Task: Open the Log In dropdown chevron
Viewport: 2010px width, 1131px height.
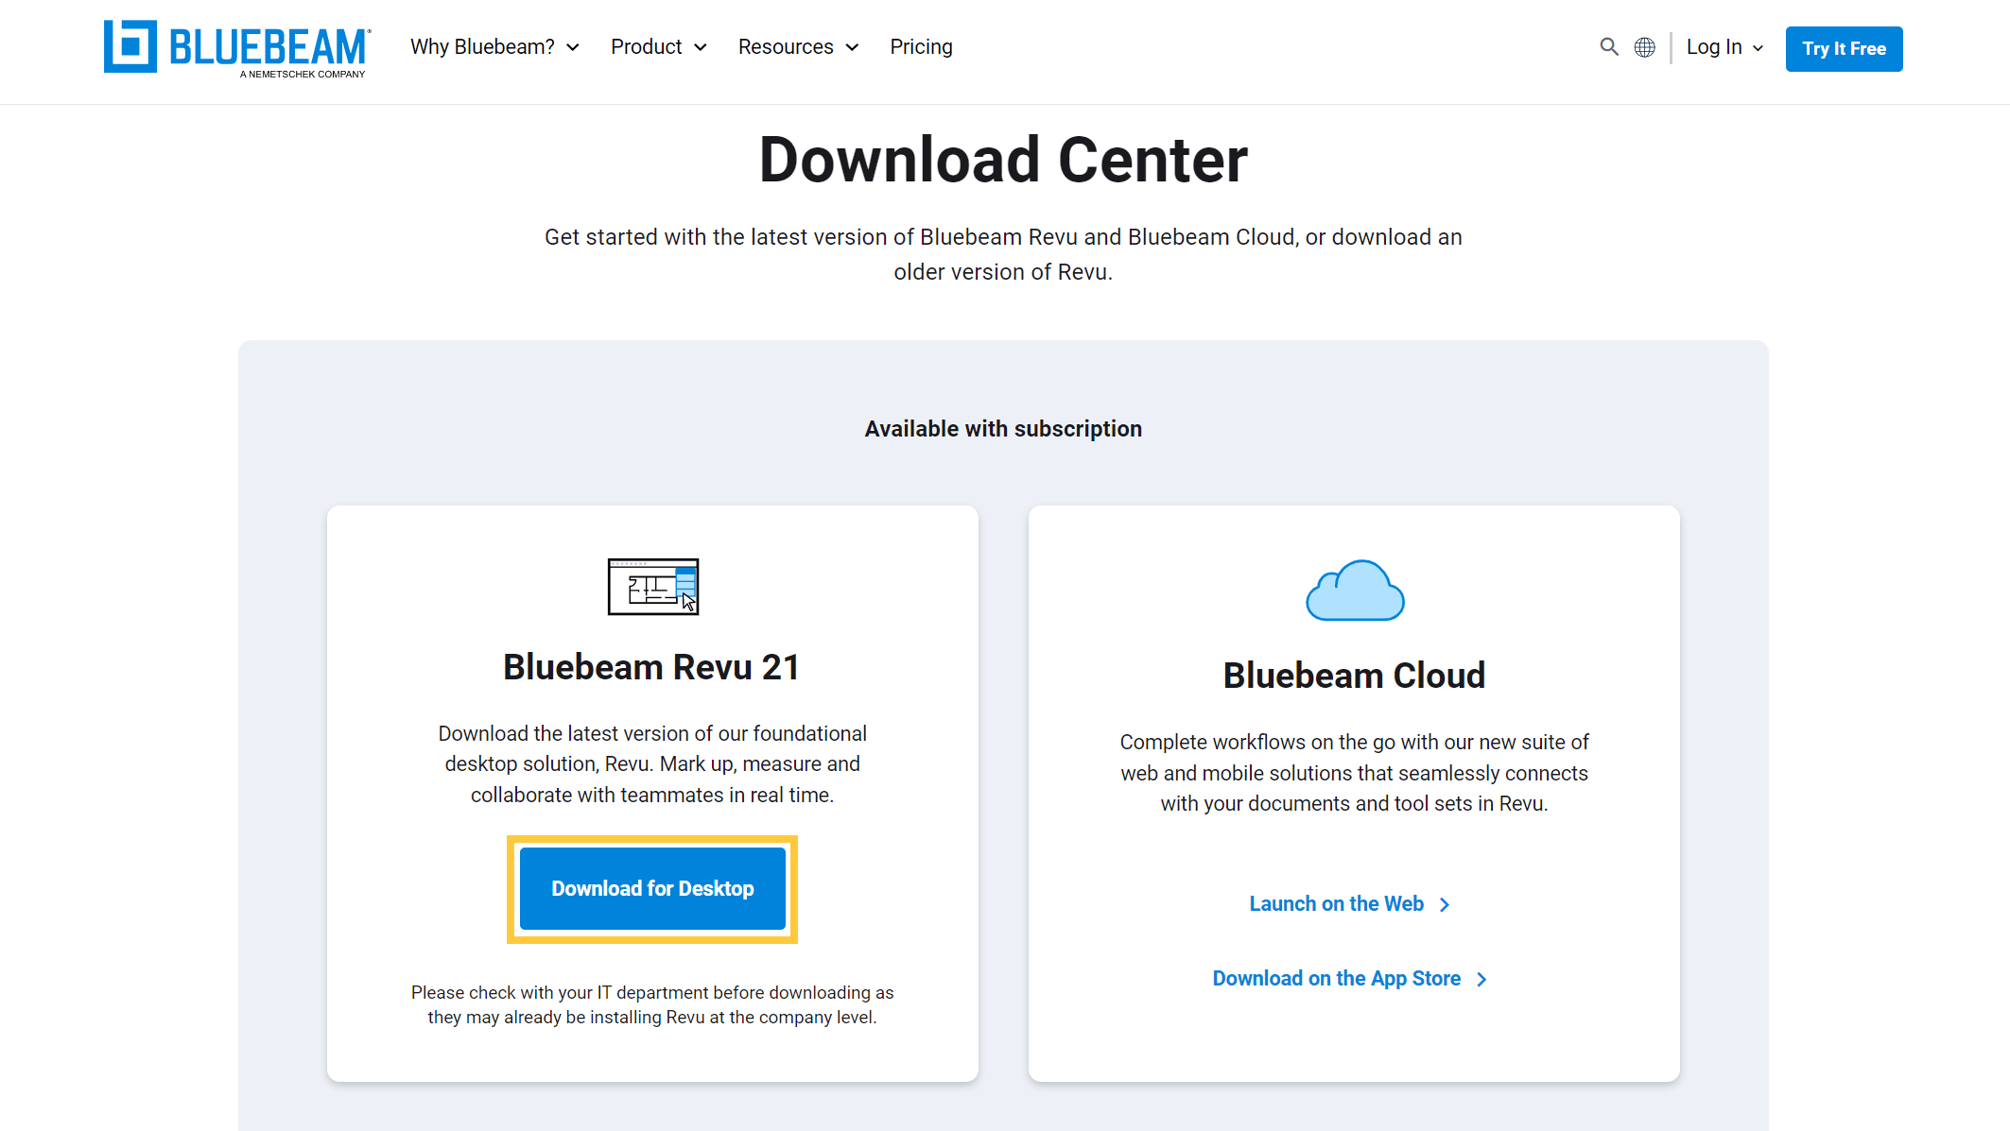Action: 1758,47
